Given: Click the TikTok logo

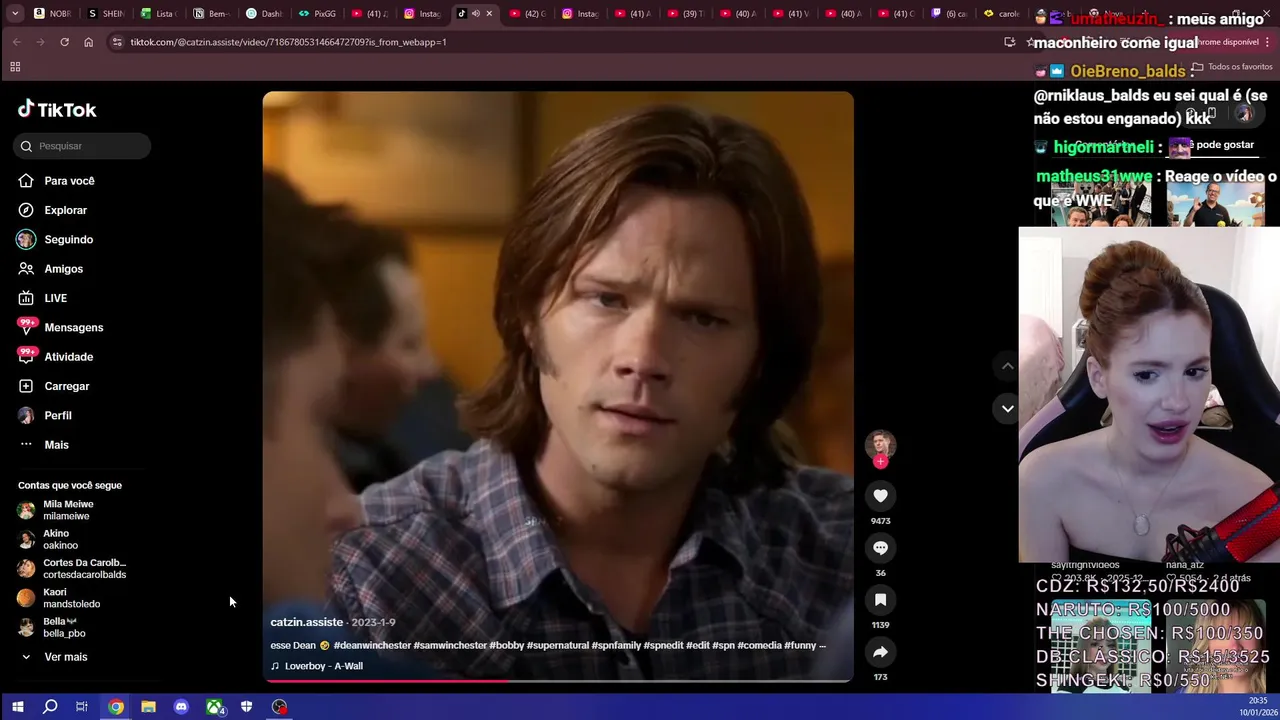Looking at the screenshot, I should tap(57, 110).
